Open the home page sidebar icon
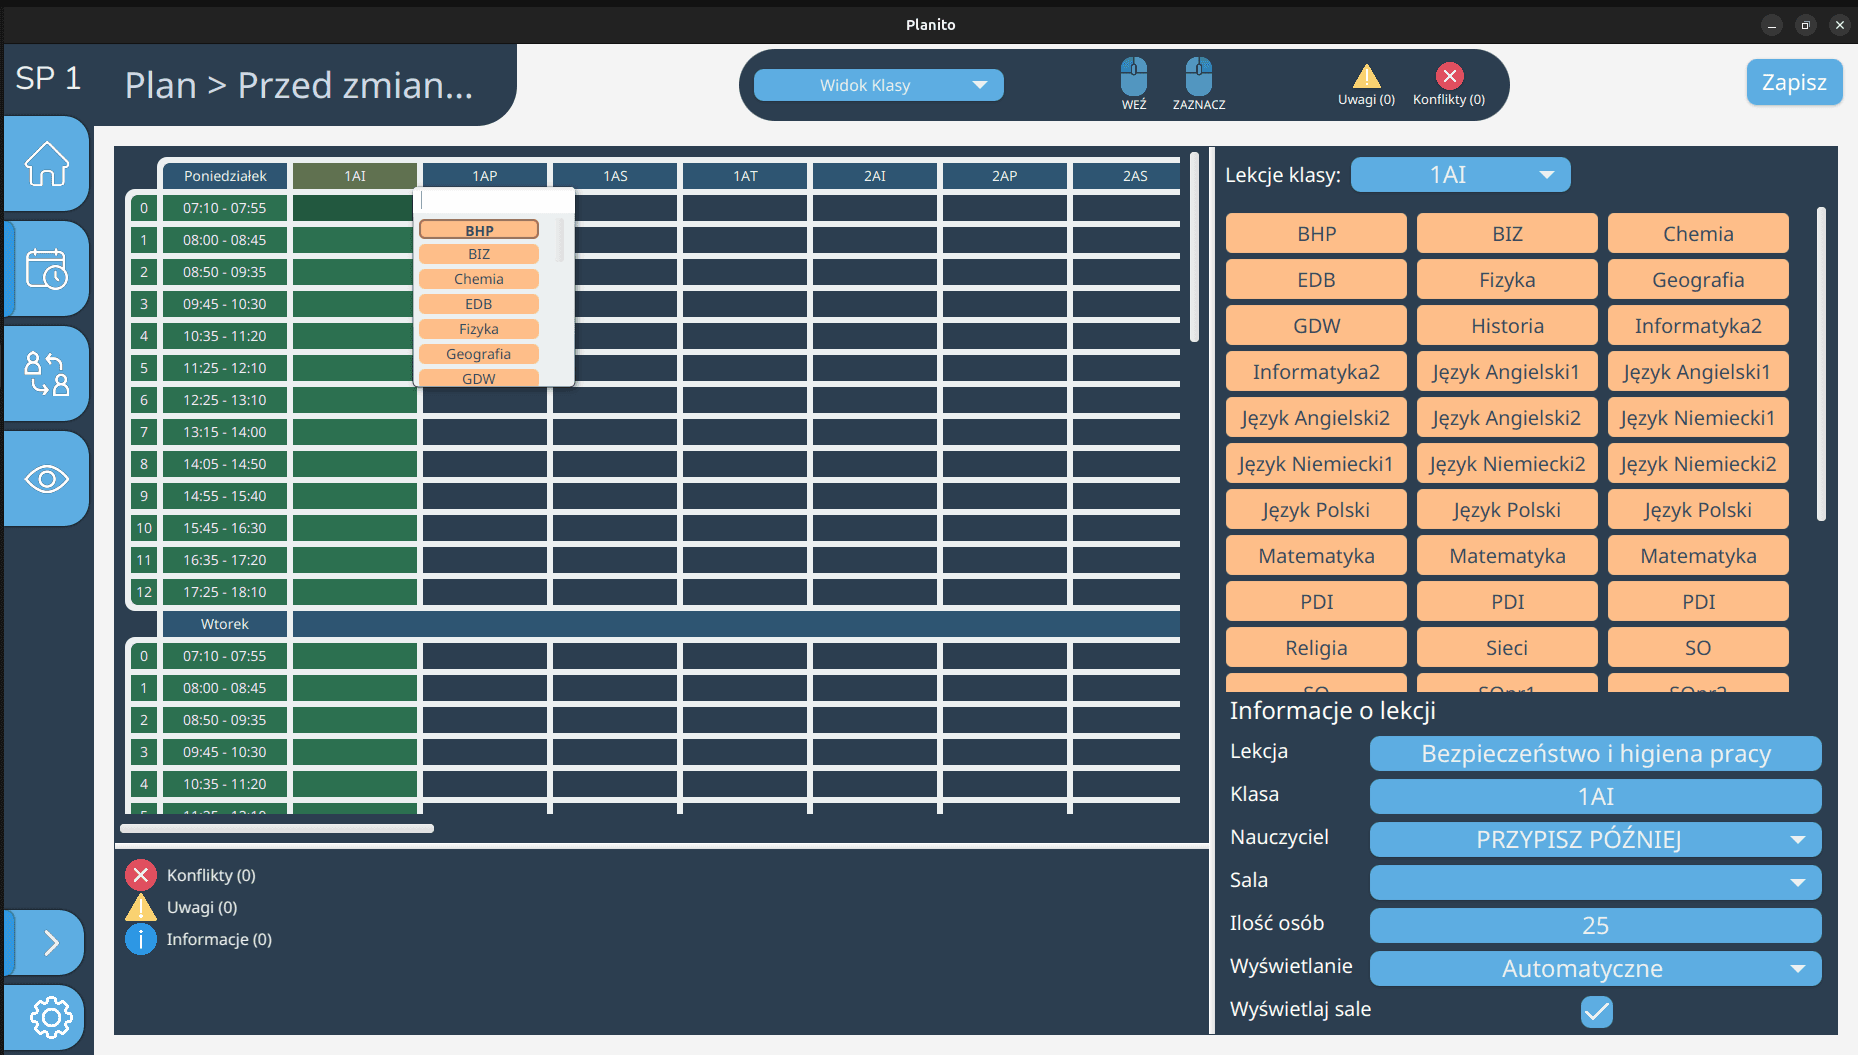1858x1055 pixels. click(x=47, y=164)
